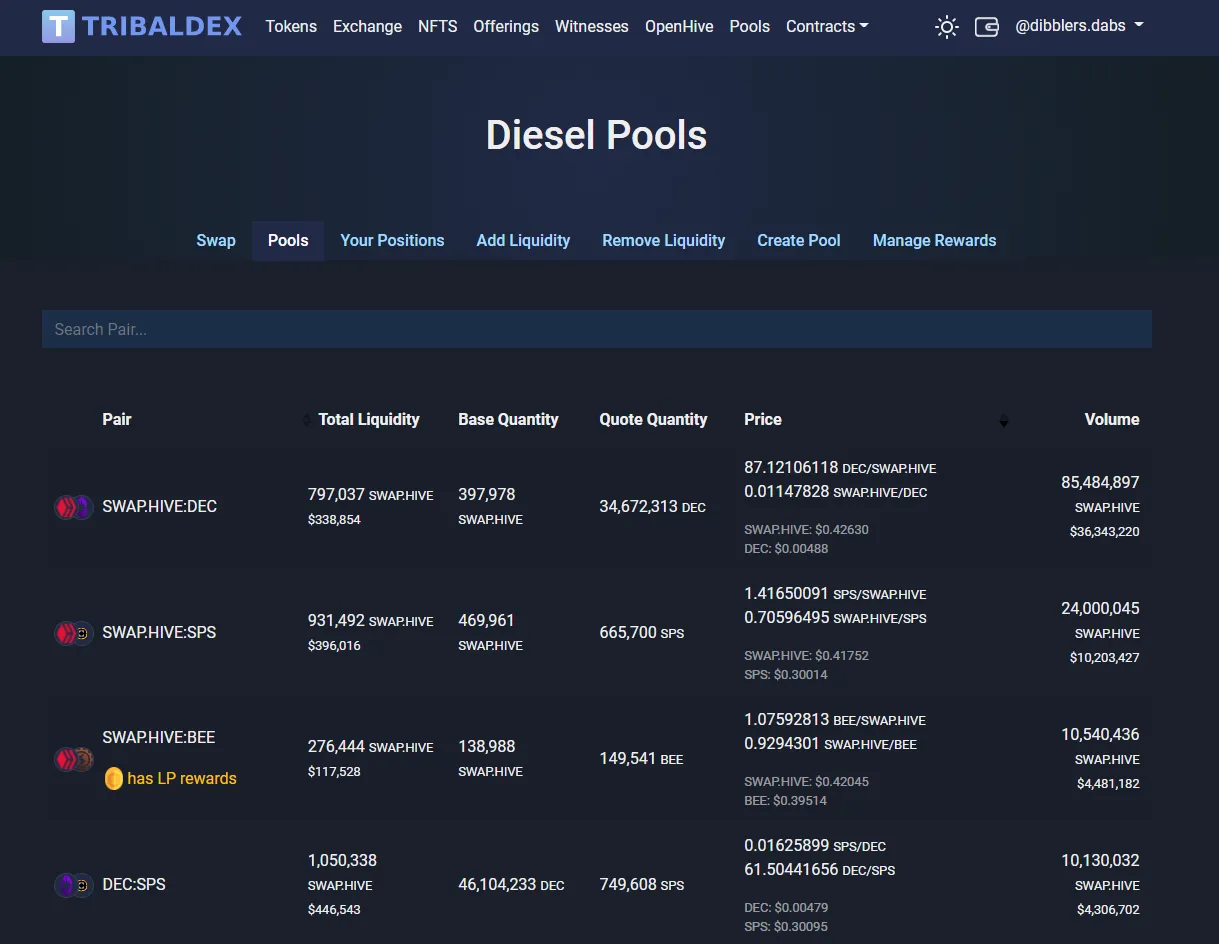Screen dimensions: 1219x944
Task: Open the NFTS section
Action: coord(438,27)
